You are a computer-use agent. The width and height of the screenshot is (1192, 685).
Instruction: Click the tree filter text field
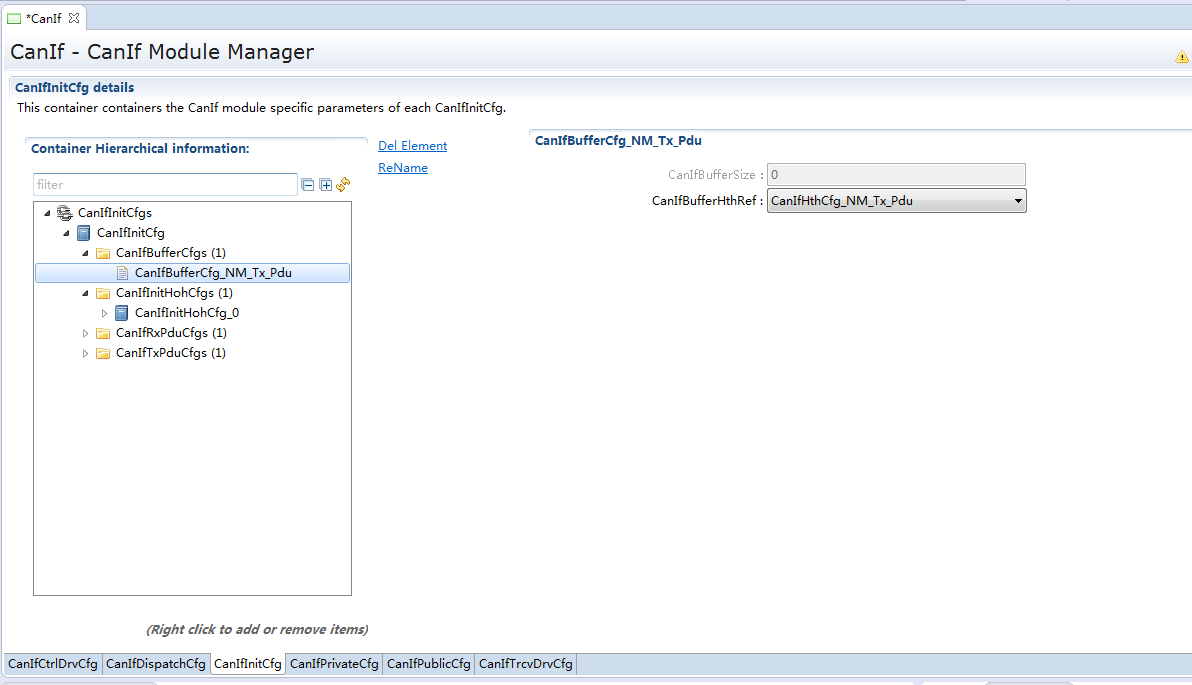click(164, 185)
